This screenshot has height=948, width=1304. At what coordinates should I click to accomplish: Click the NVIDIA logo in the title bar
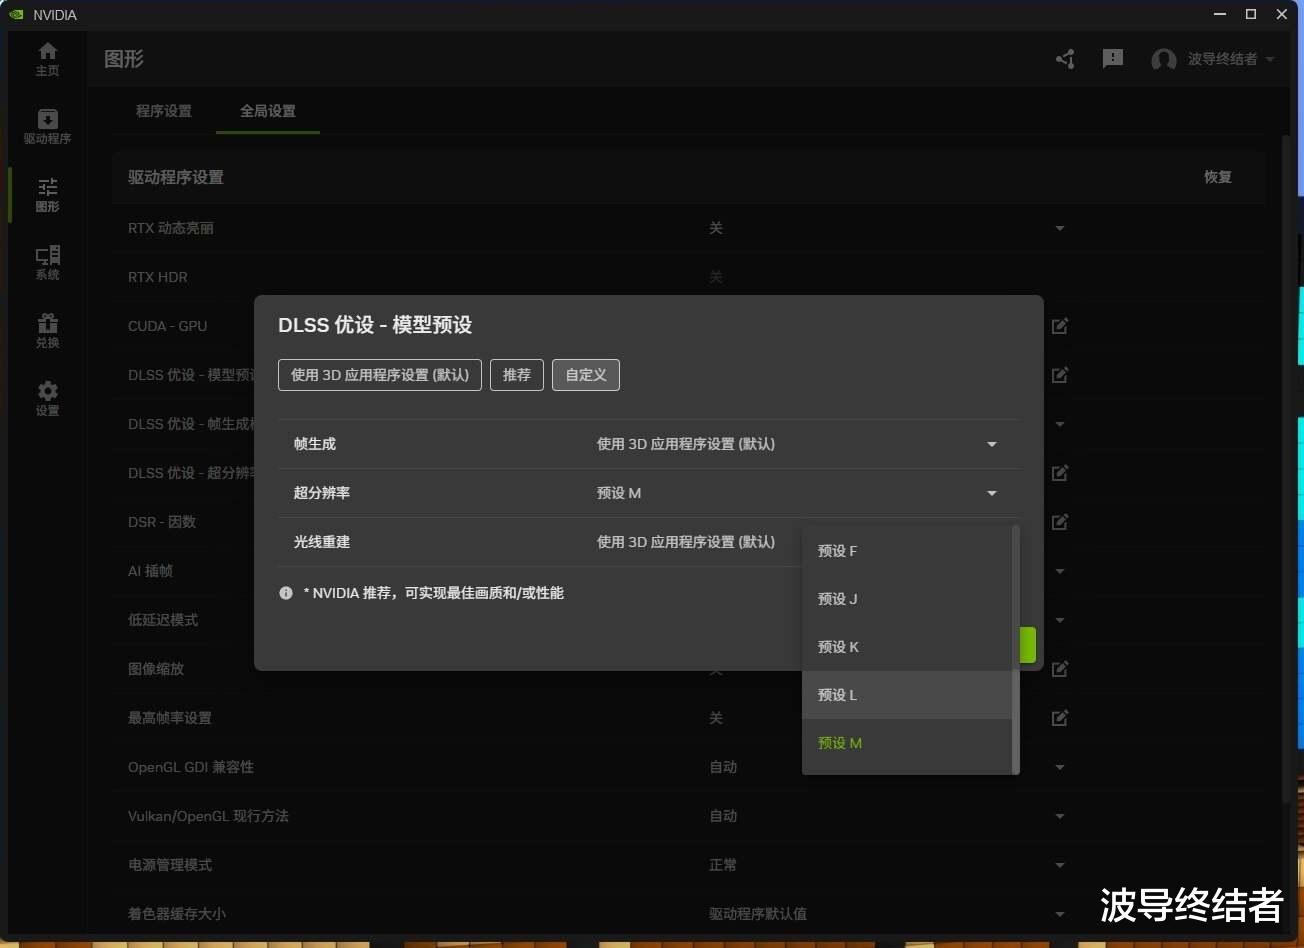[x=16, y=15]
